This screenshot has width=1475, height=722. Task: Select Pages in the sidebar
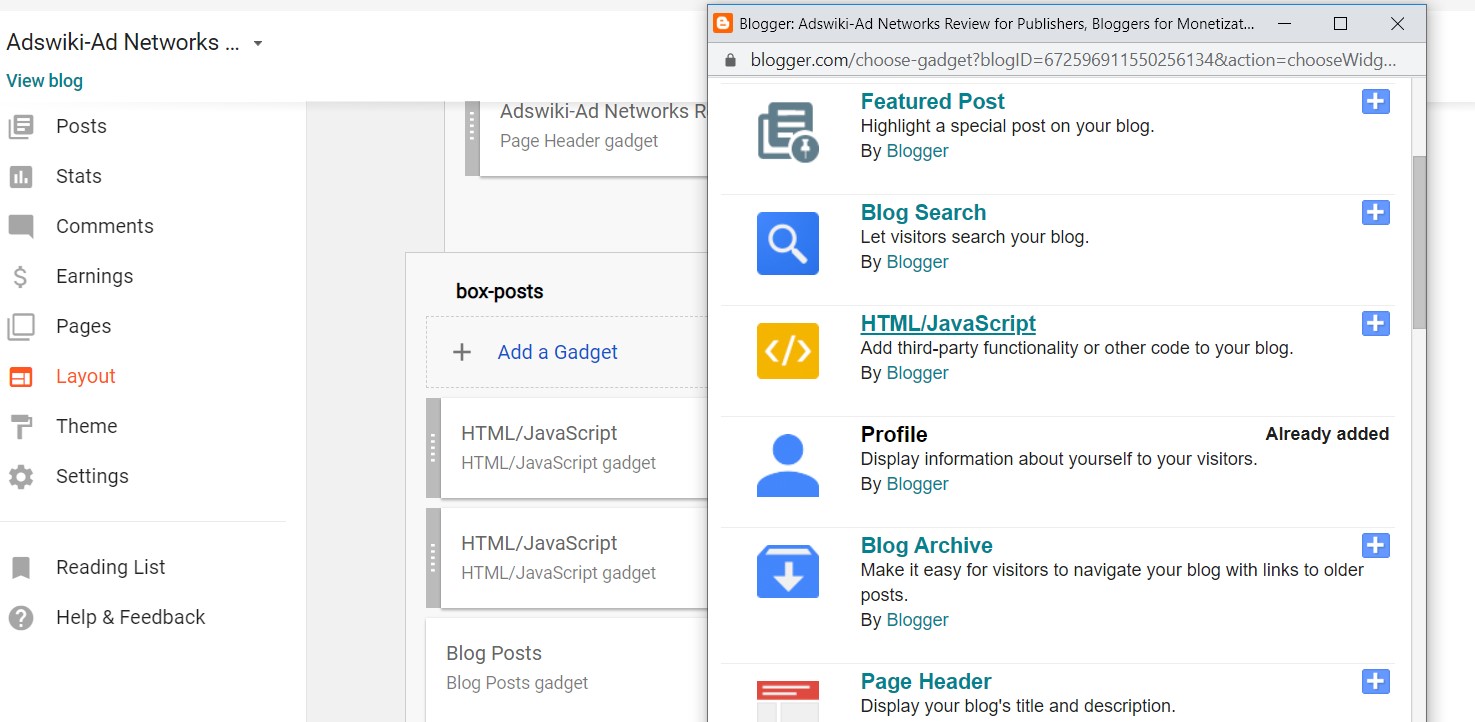[x=83, y=326]
